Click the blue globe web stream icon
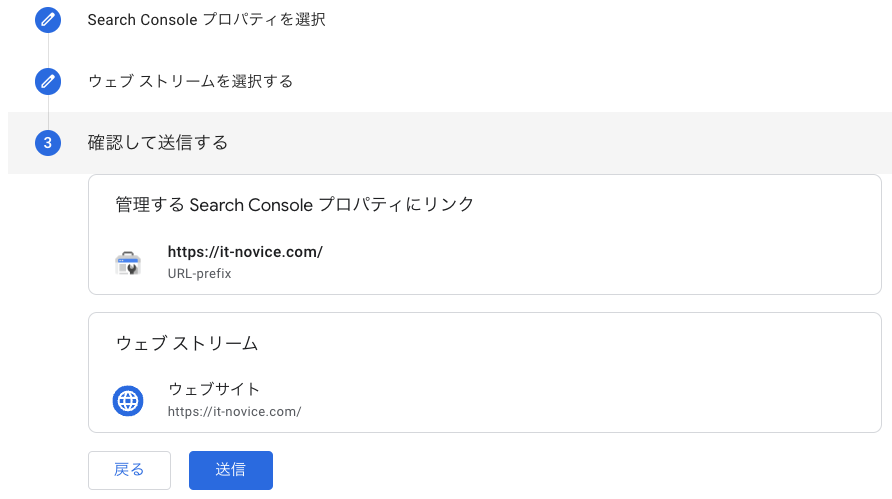Viewport: 892px width, 499px height. [128, 401]
